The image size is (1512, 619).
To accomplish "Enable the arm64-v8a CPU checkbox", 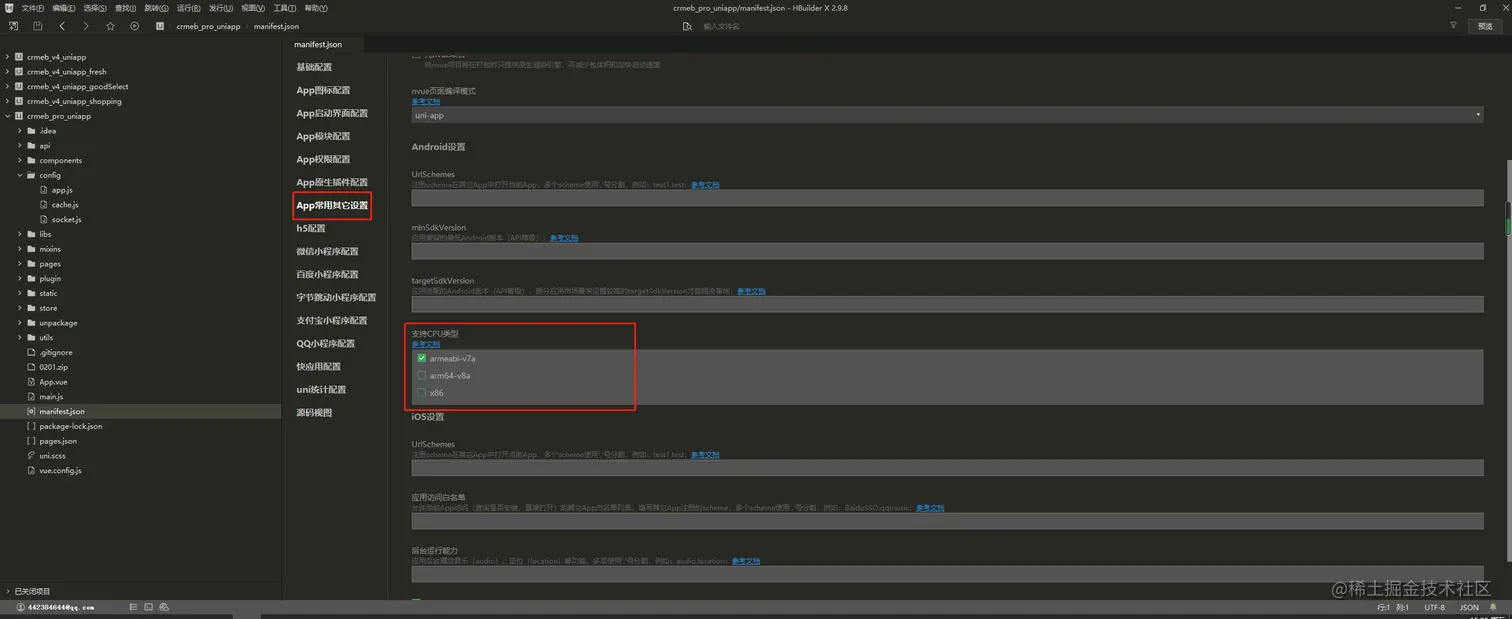I will (x=422, y=375).
